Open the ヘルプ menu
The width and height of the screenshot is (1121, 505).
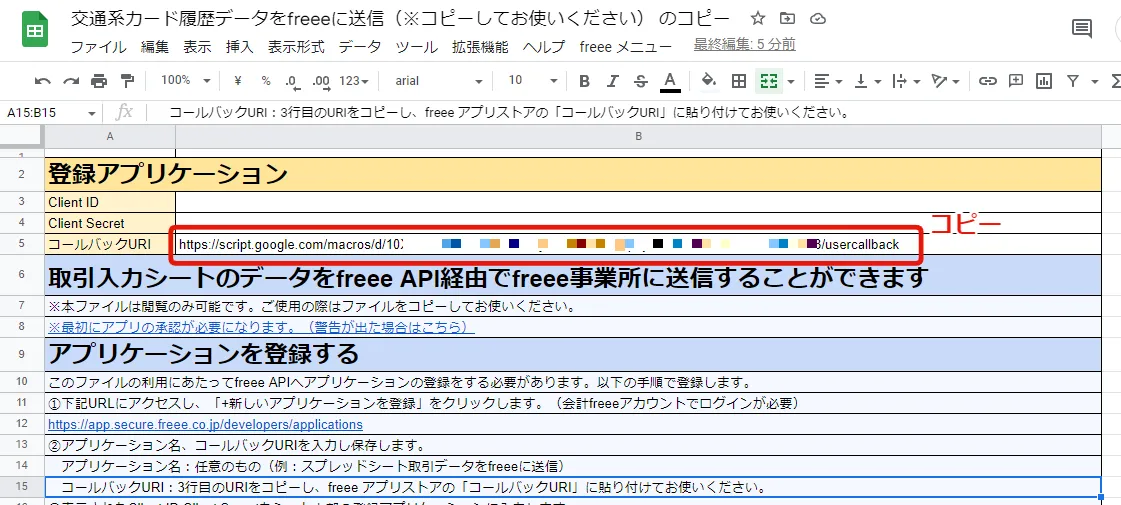[544, 47]
